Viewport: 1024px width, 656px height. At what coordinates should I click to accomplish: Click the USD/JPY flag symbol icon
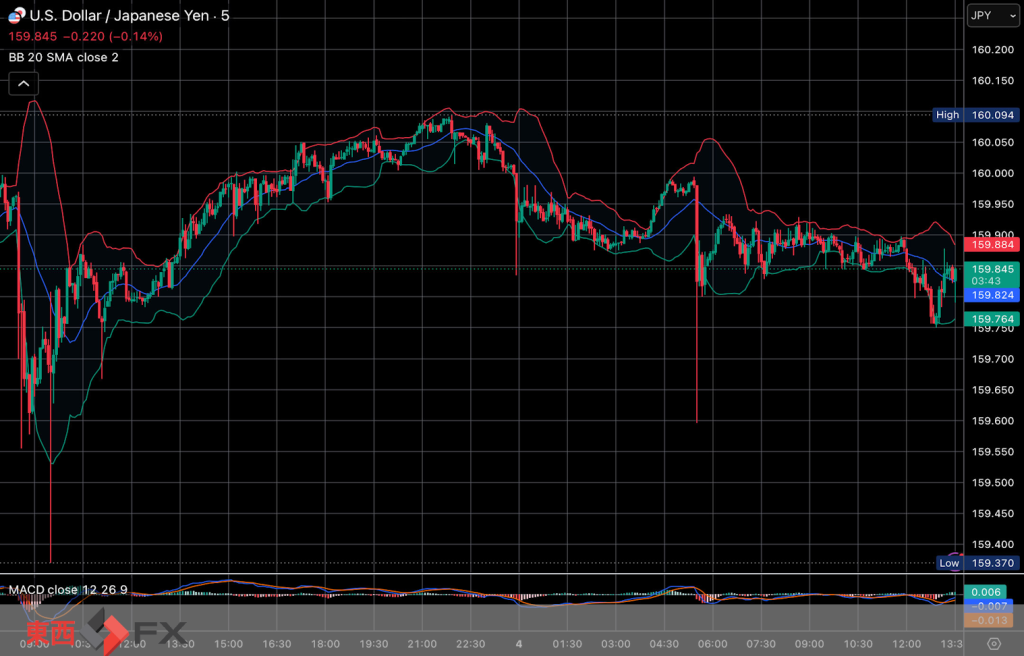pyautogui.click(x=16, y=15)
